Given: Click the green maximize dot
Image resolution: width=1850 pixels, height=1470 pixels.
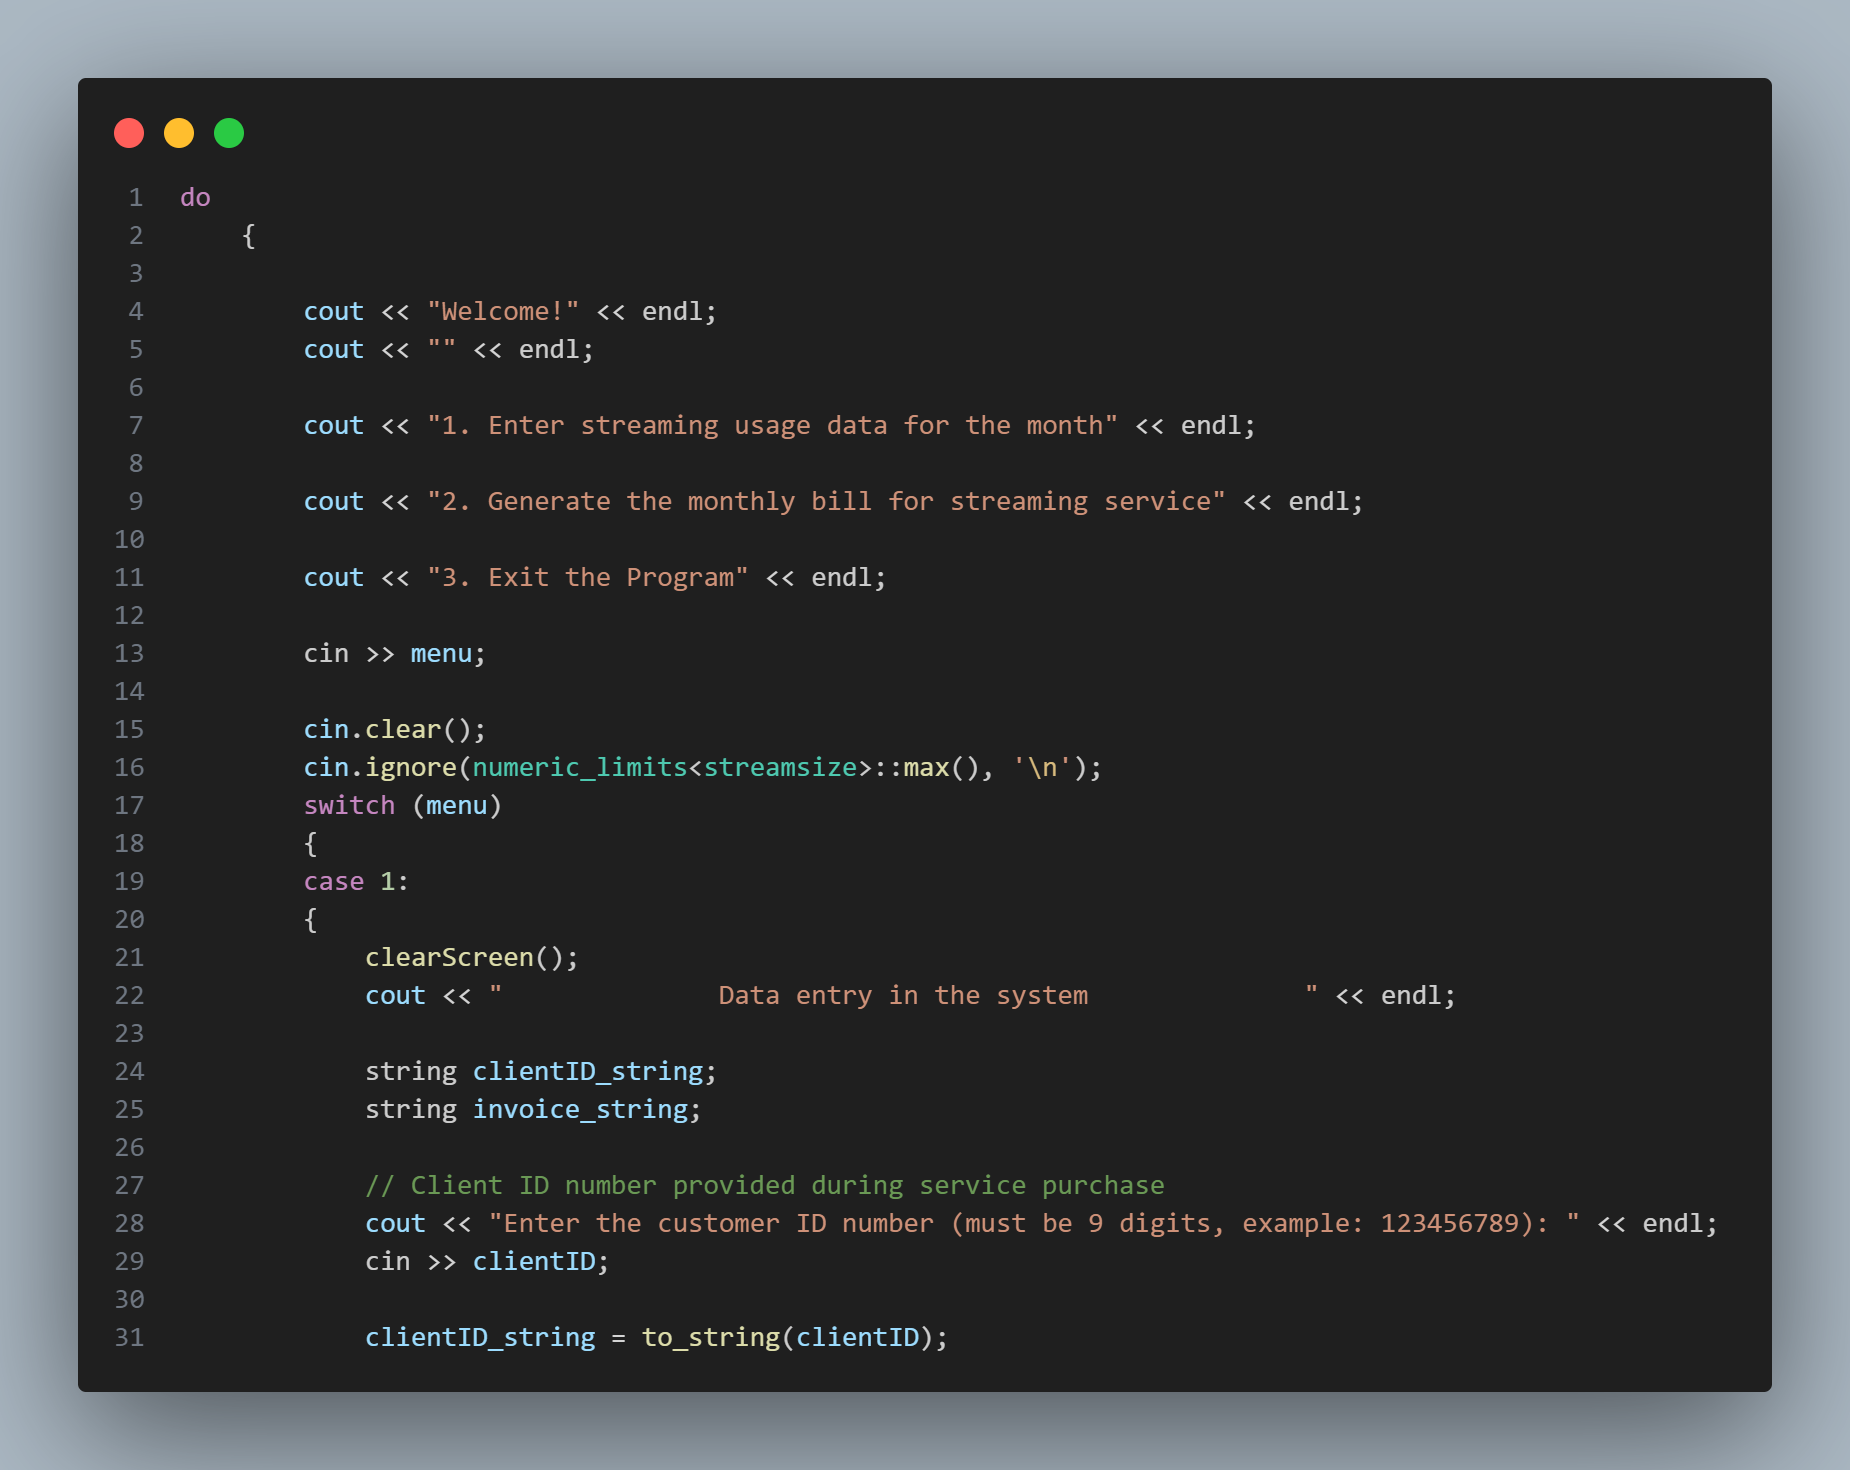Looking at the screenshot, I should 229,133.
